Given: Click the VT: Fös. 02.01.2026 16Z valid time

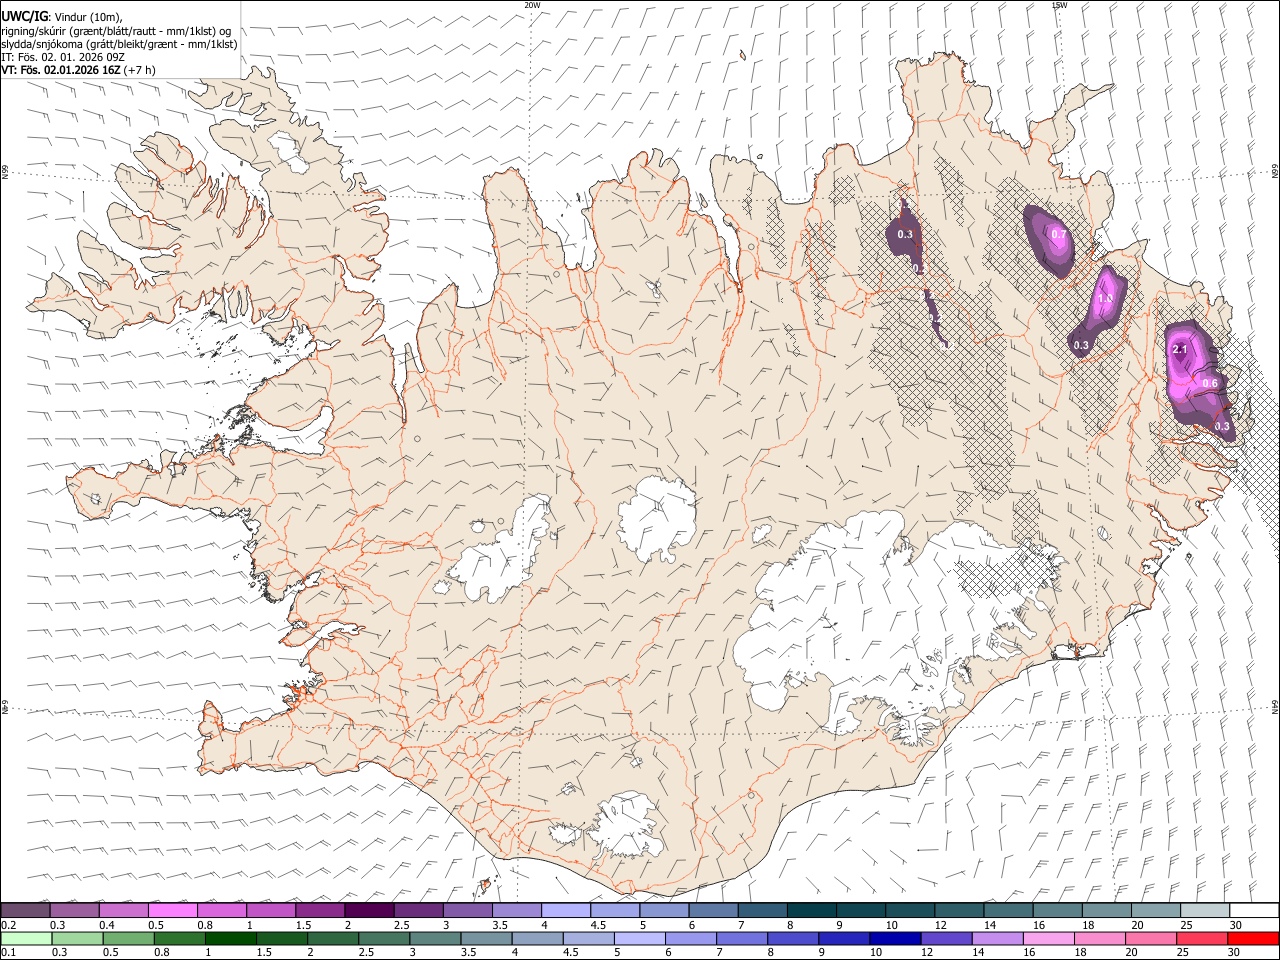Looking at the screenshot, I should click(x=78, y=70).
